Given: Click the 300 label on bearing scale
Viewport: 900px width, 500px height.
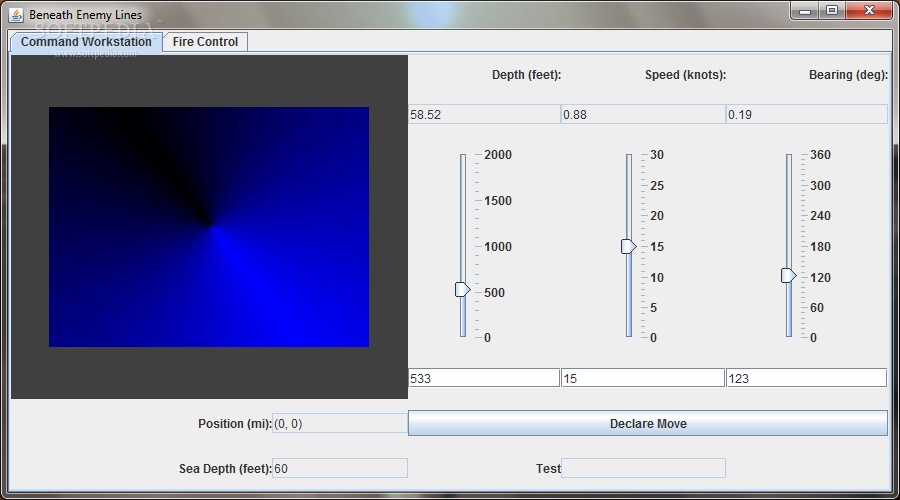Looking at the screenshot, I should tap(820, 185).
